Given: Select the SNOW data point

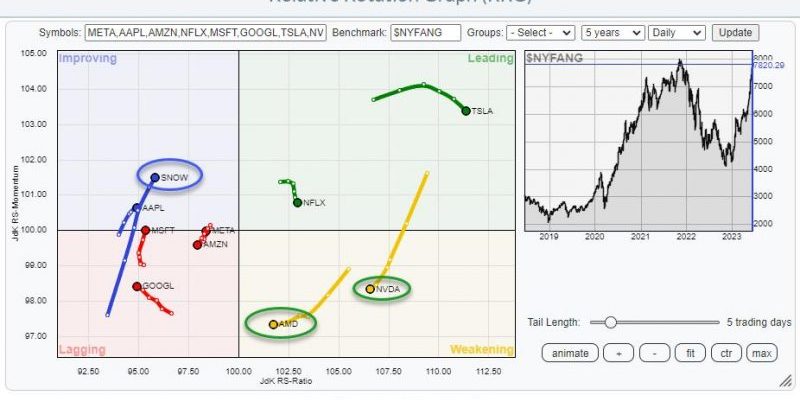Looking at the screenshot, I should coord(155,178).
